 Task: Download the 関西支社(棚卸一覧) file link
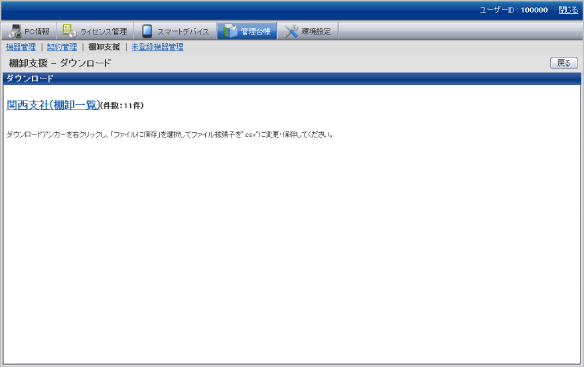point(54,105)
